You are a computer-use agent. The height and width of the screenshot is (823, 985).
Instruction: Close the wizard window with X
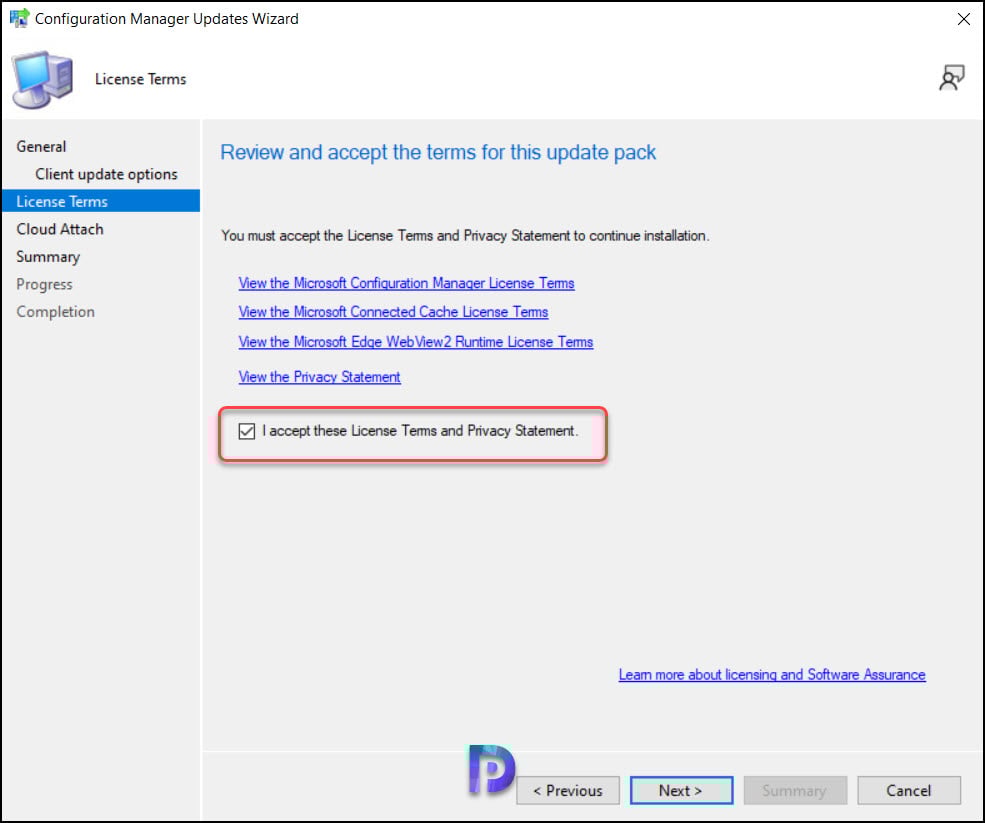click(963, 19)
